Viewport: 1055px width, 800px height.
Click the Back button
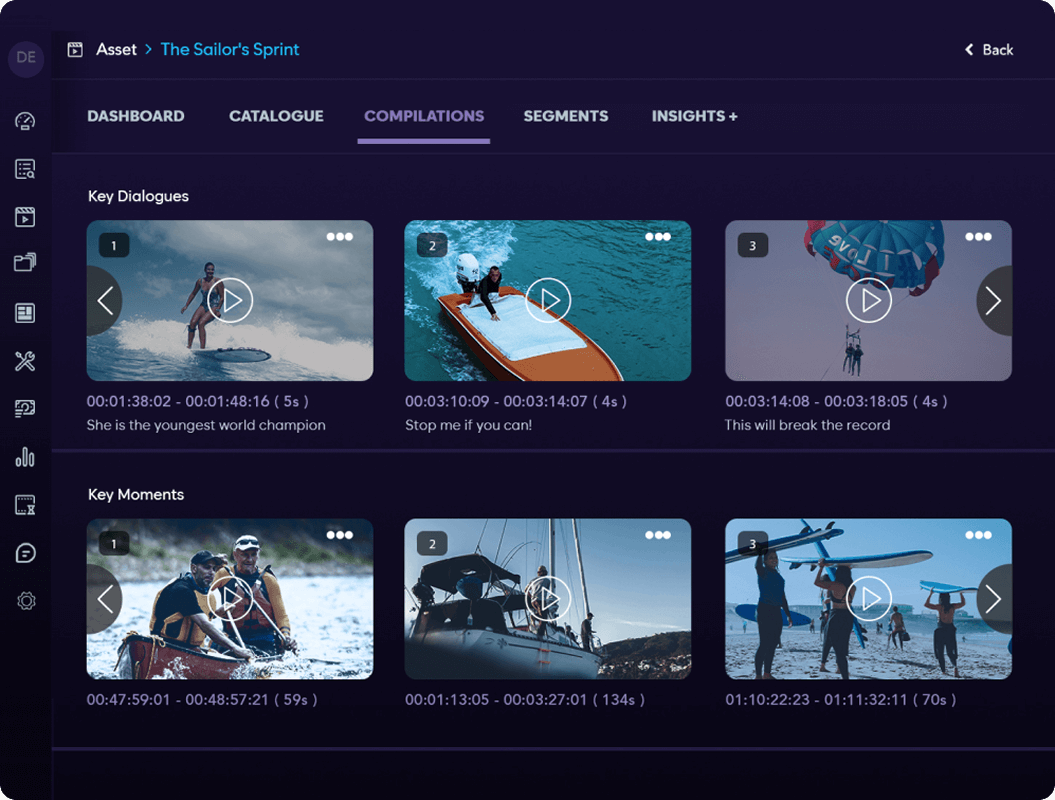pos(988,50)
